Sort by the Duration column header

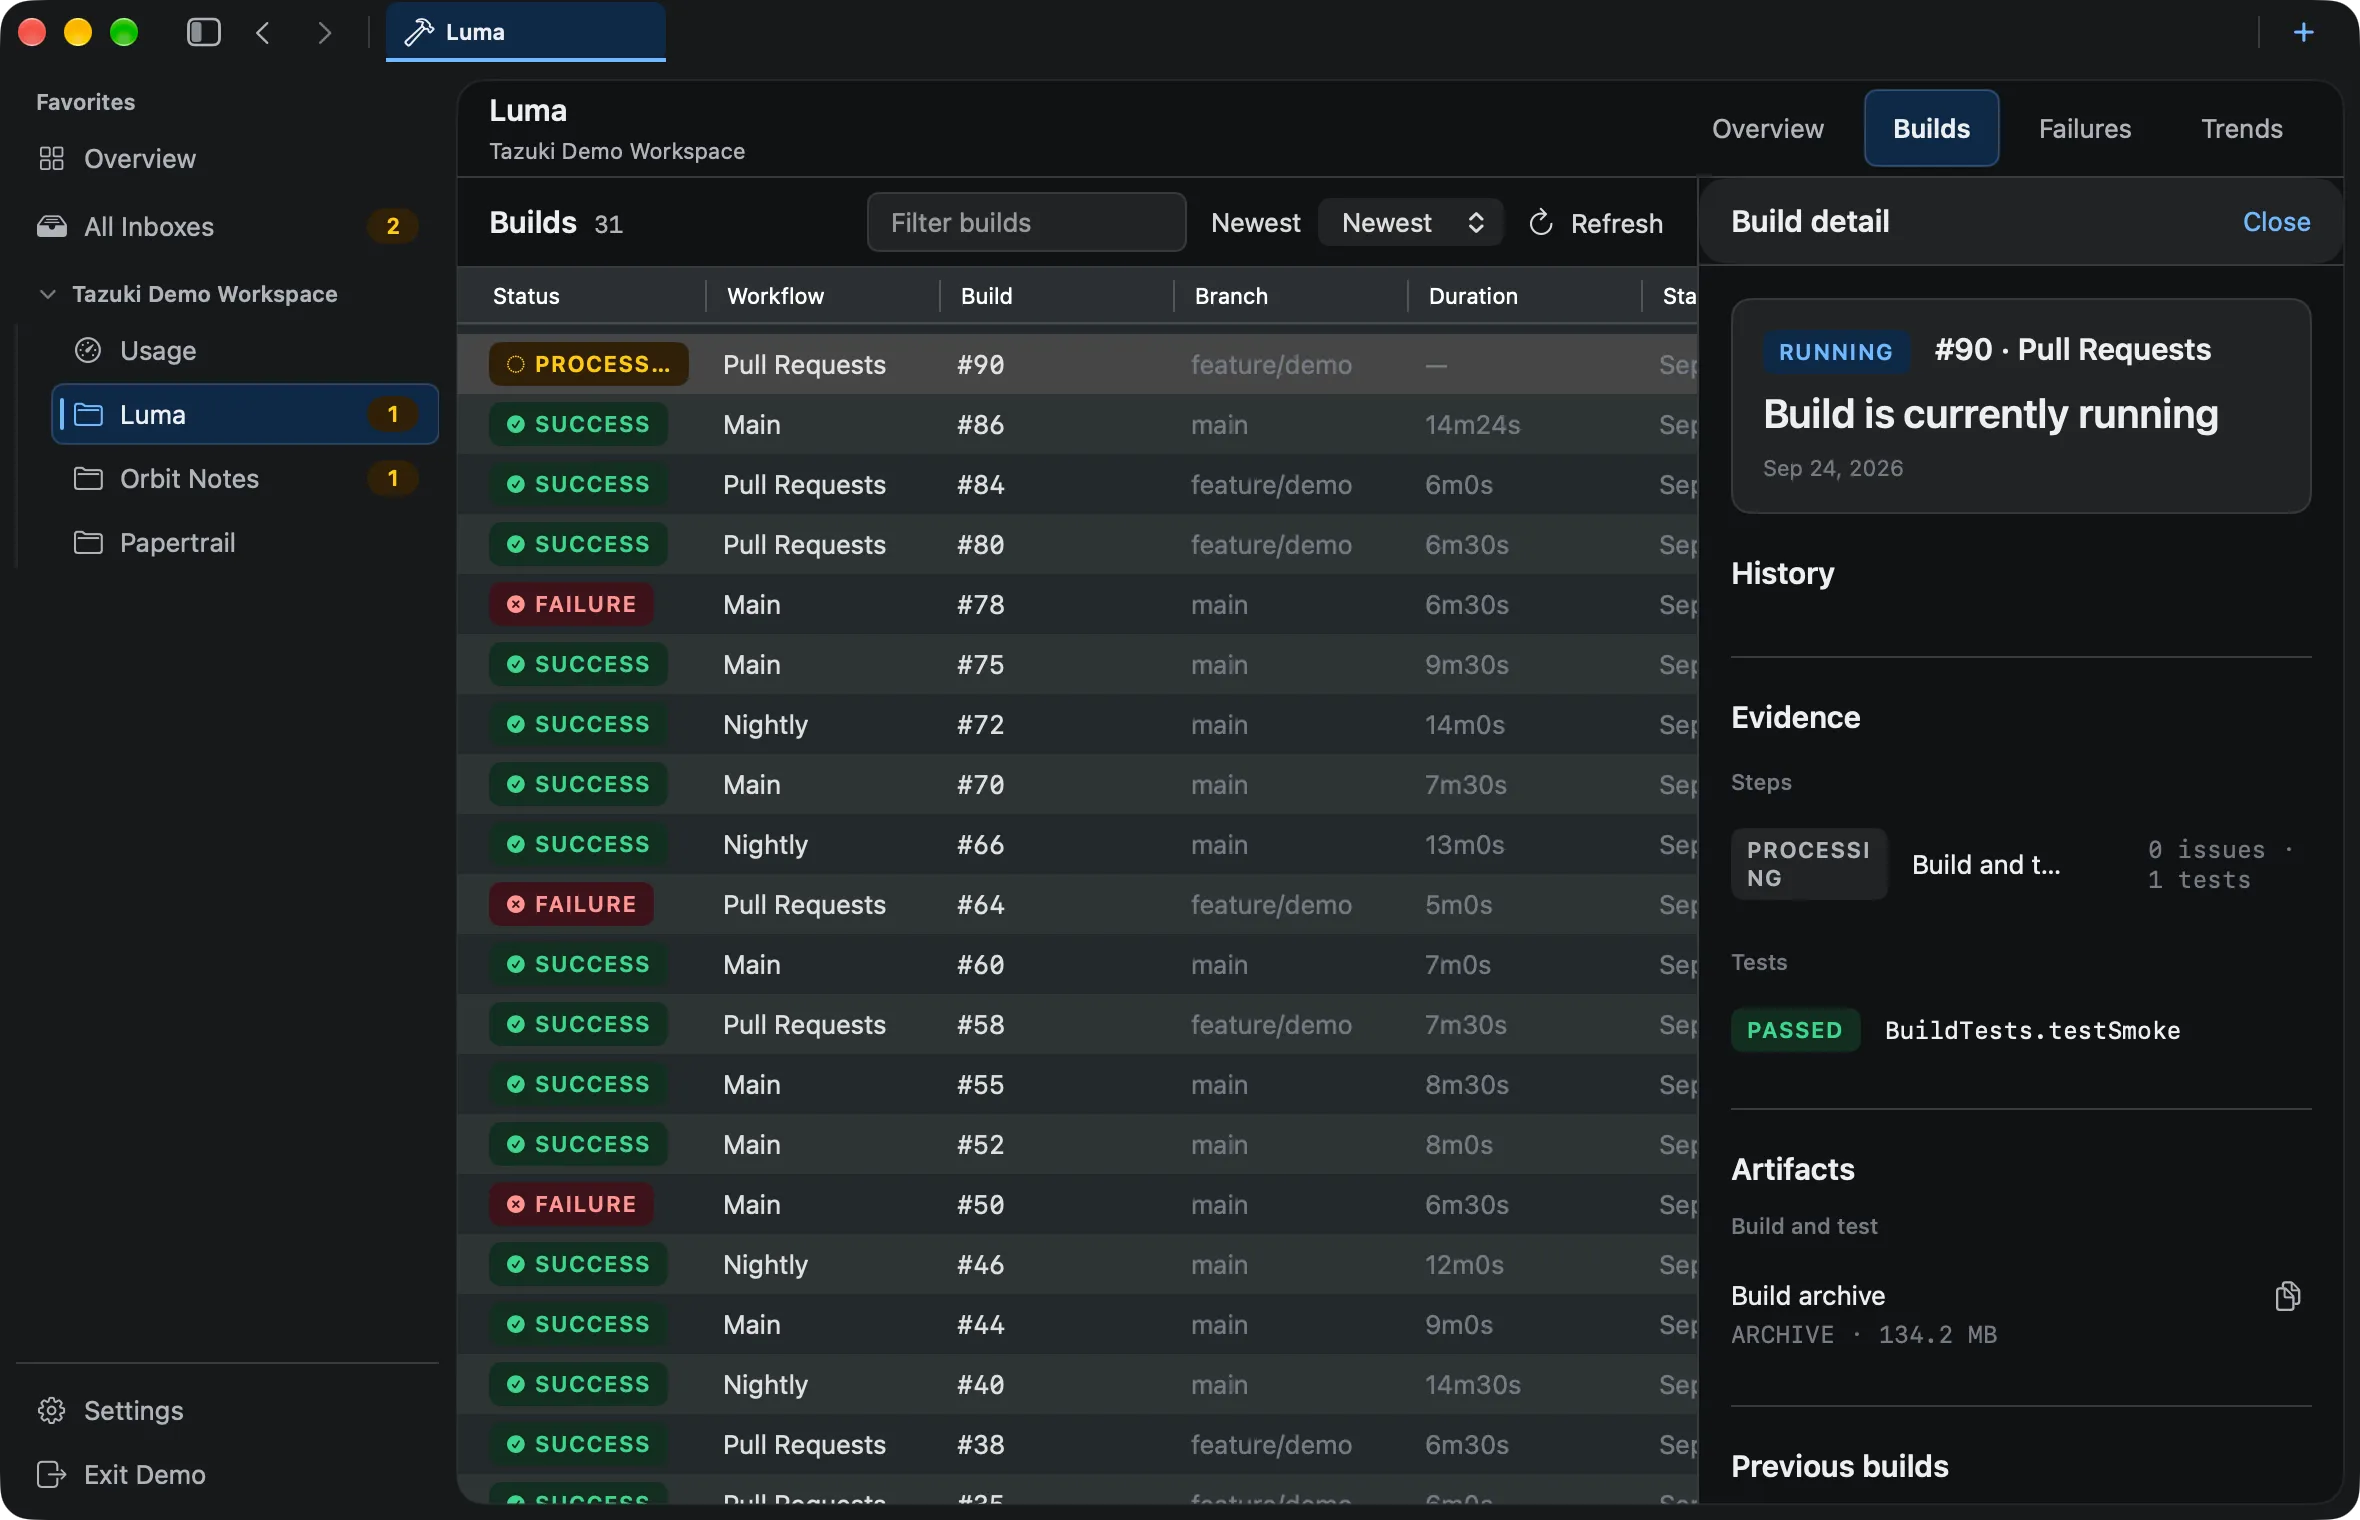click(x=1473, y=296)
